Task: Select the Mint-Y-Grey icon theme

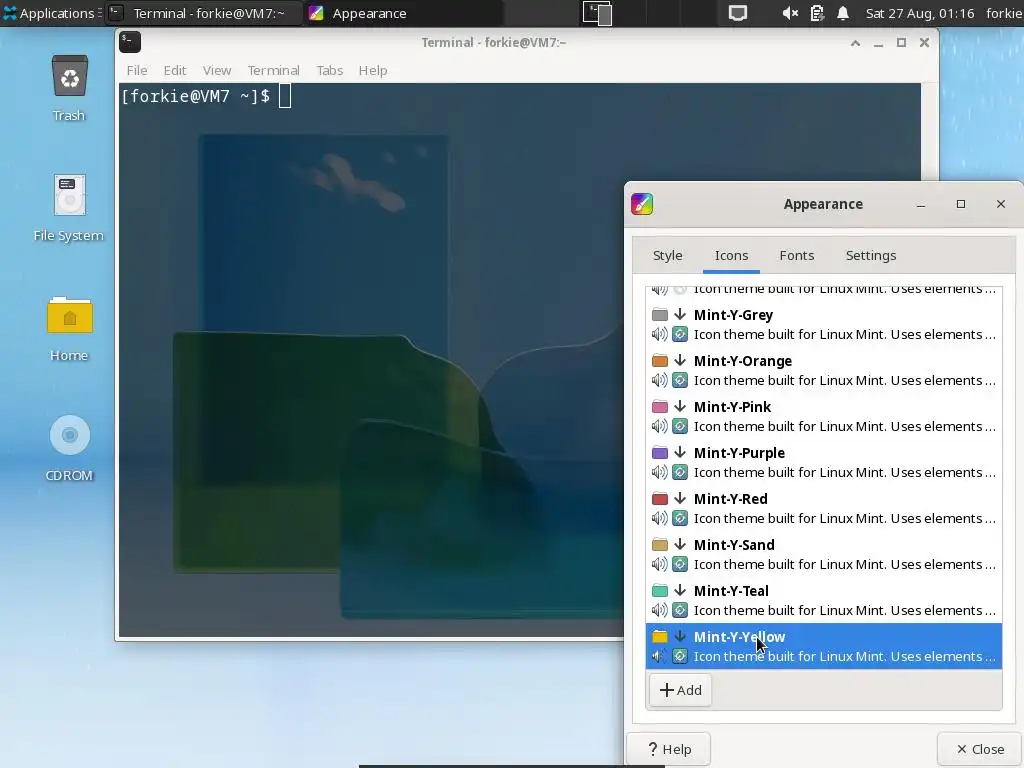Action: tap(824, 325)
